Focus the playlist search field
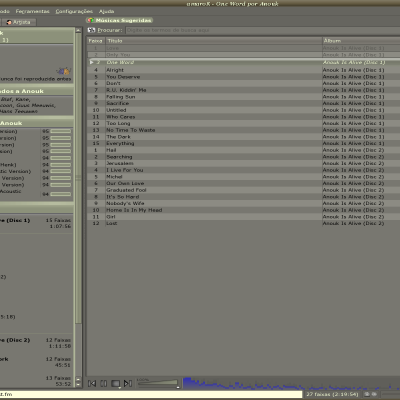Image resolution: width=400 pixels, height=400 pixels. pyautogui.click(x=262, y=30)
